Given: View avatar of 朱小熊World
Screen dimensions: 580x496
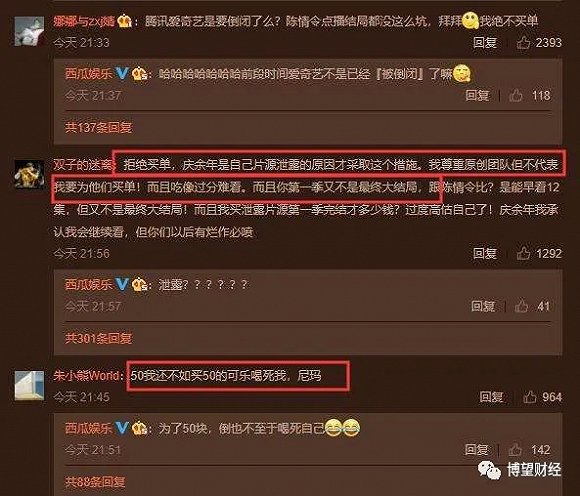Looking at the screenshot, I should 29,386.
